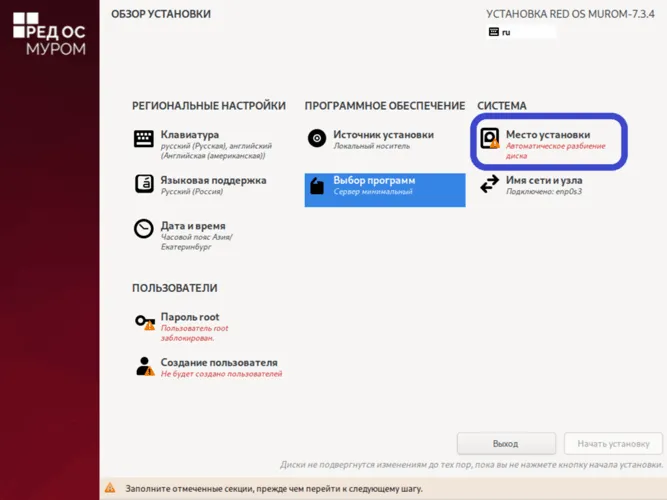Click the text Часовой пояс Азия/Екатеринбург
The height and width of the screenshot is (500, 667).
click(197, 242)
